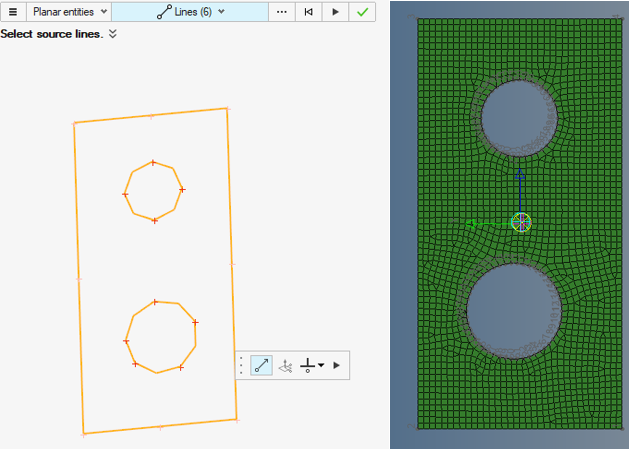Click the three-dots more options button
The image size is (629, 449).
[x=282, y=12]
